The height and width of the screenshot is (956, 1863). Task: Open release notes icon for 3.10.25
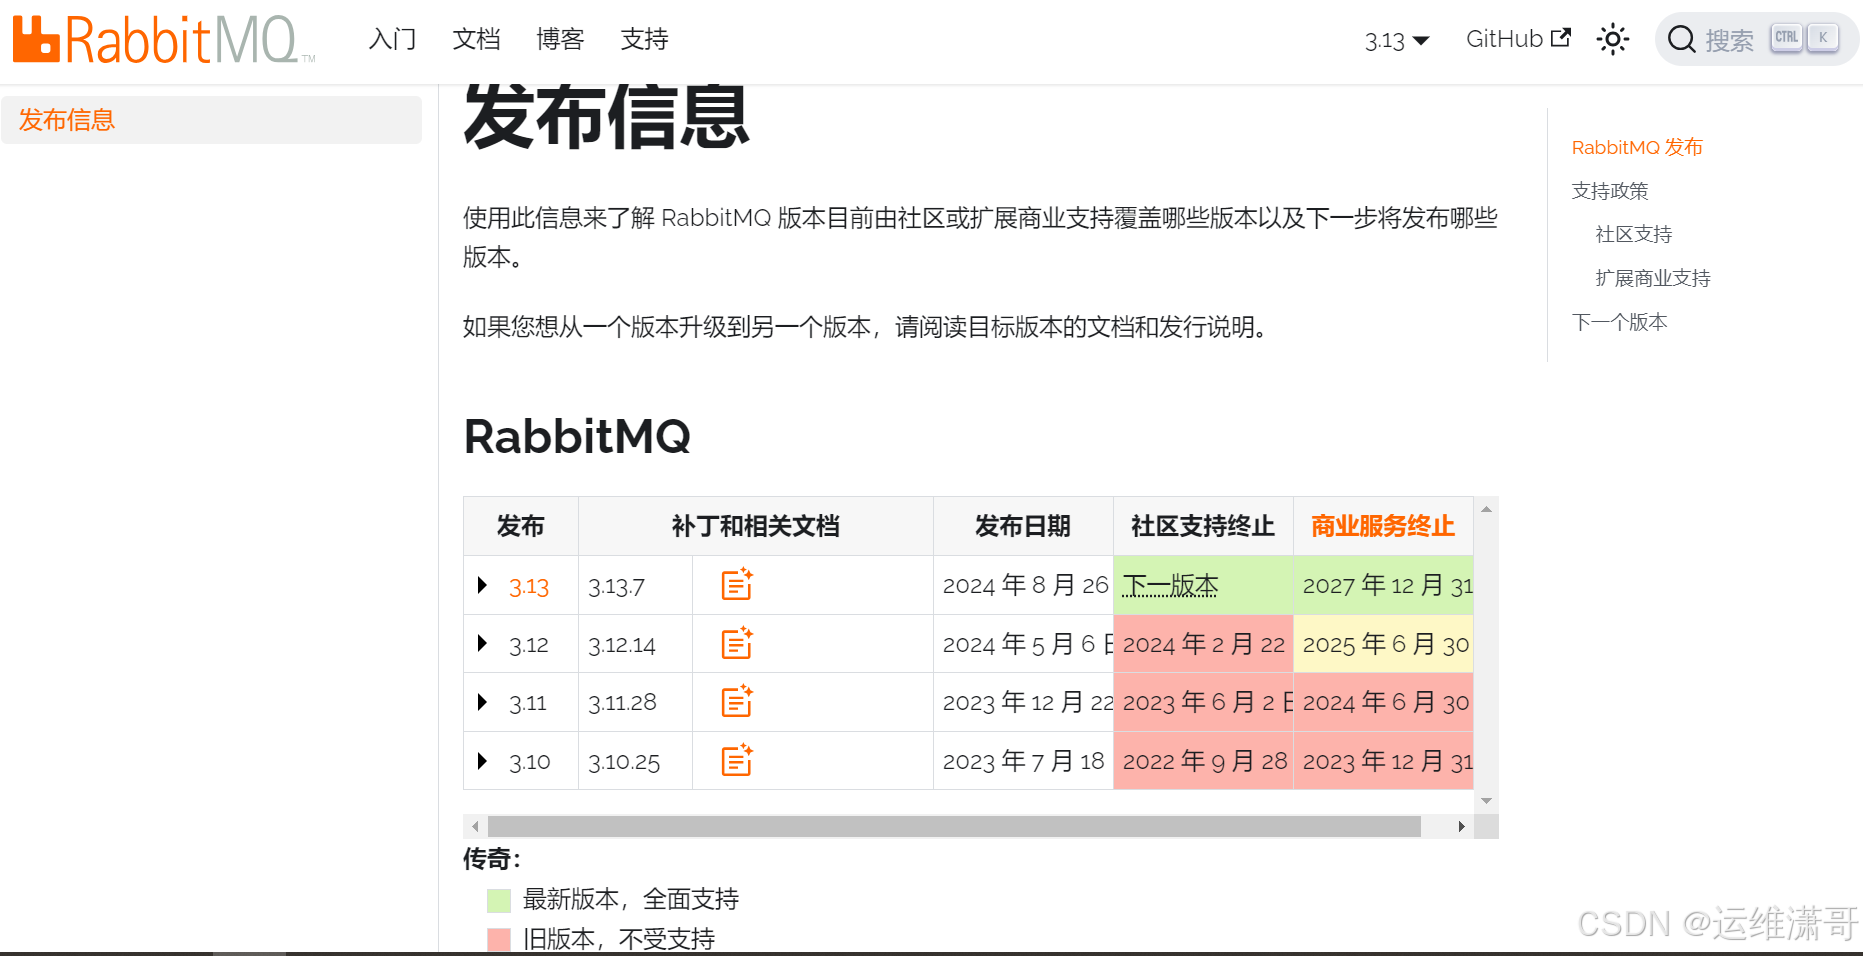pyautogui.click(x=737, y=760)
